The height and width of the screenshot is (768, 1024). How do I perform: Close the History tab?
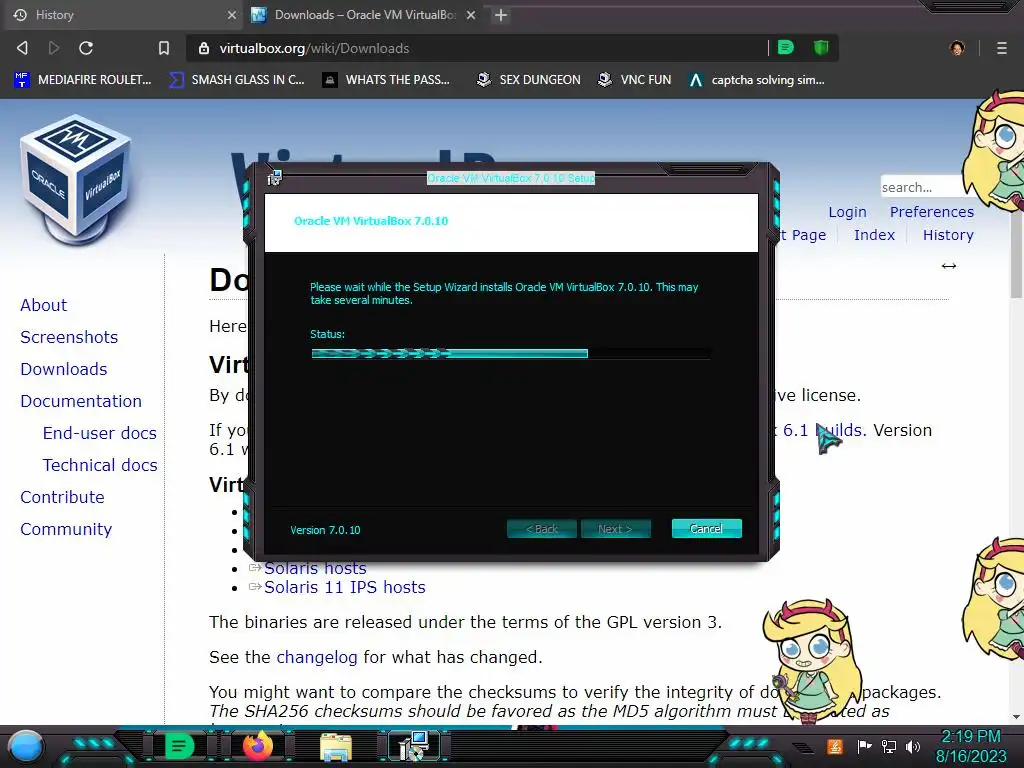231,14
